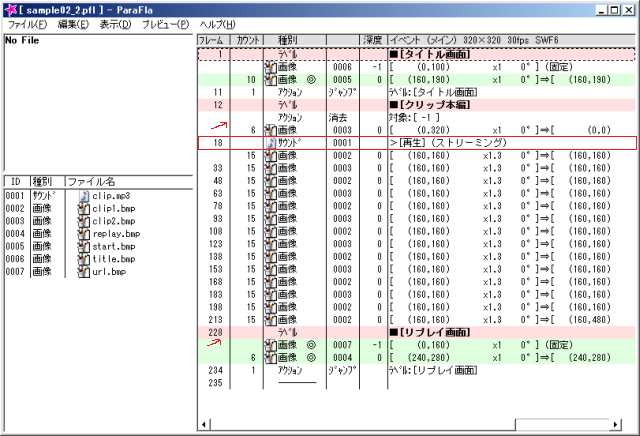640x436 pixels.
Task: Select file name title.bmp
Action: [114, 259]
